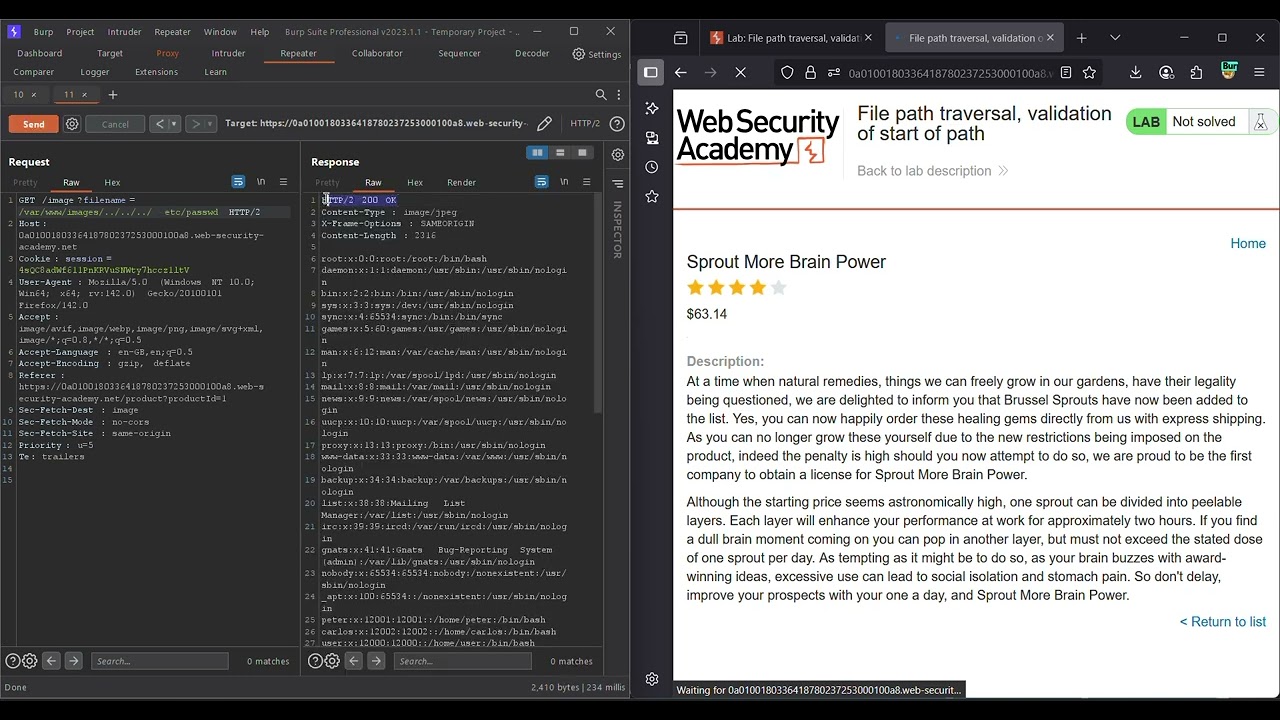The width and height of the screenshot is (1280, 720).
Task: Switch to Repeater tab 10
Action: (18, 95)
